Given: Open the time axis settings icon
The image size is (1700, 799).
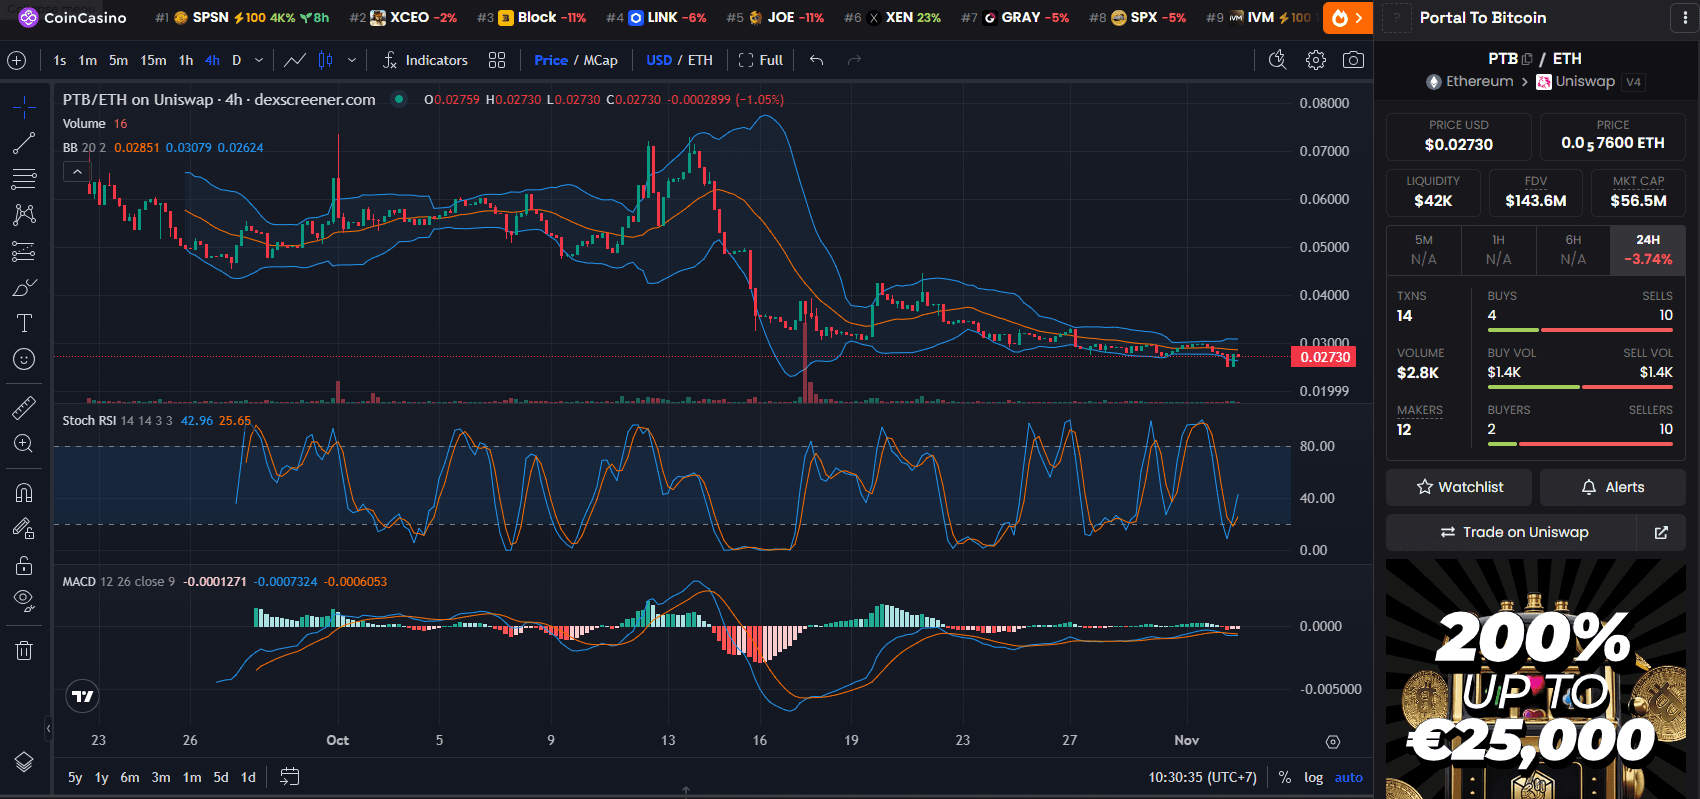Looking at the screenshot, I should coord(1332,741).
